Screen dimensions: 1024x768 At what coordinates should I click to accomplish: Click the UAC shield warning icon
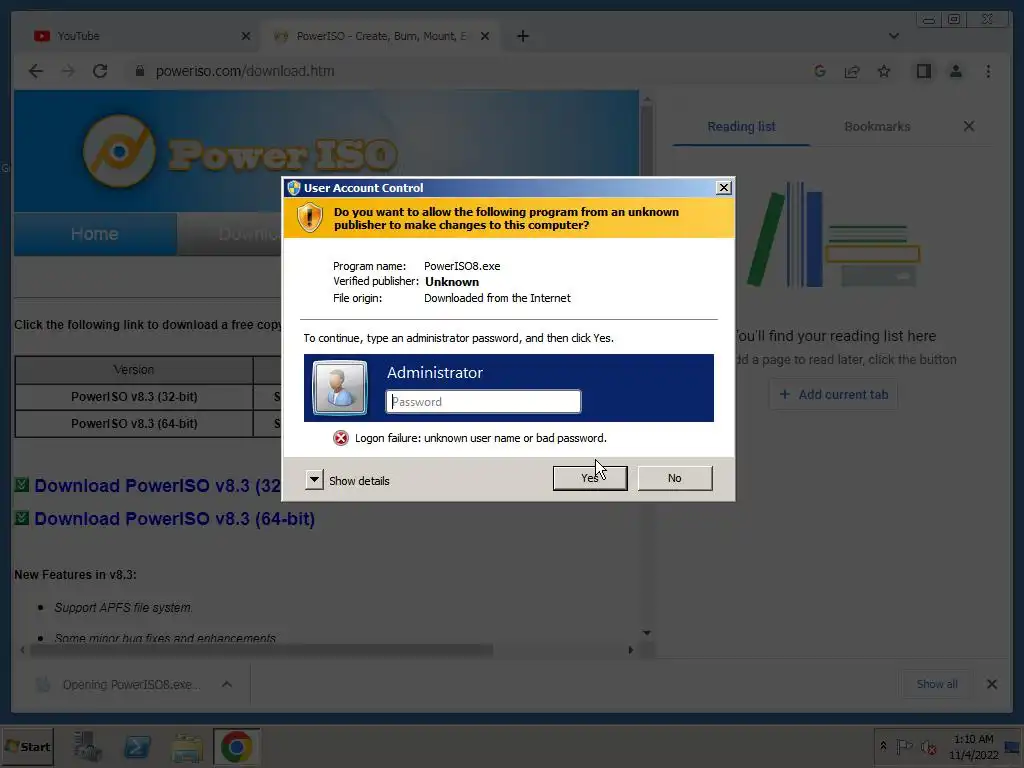coord(310,217)
